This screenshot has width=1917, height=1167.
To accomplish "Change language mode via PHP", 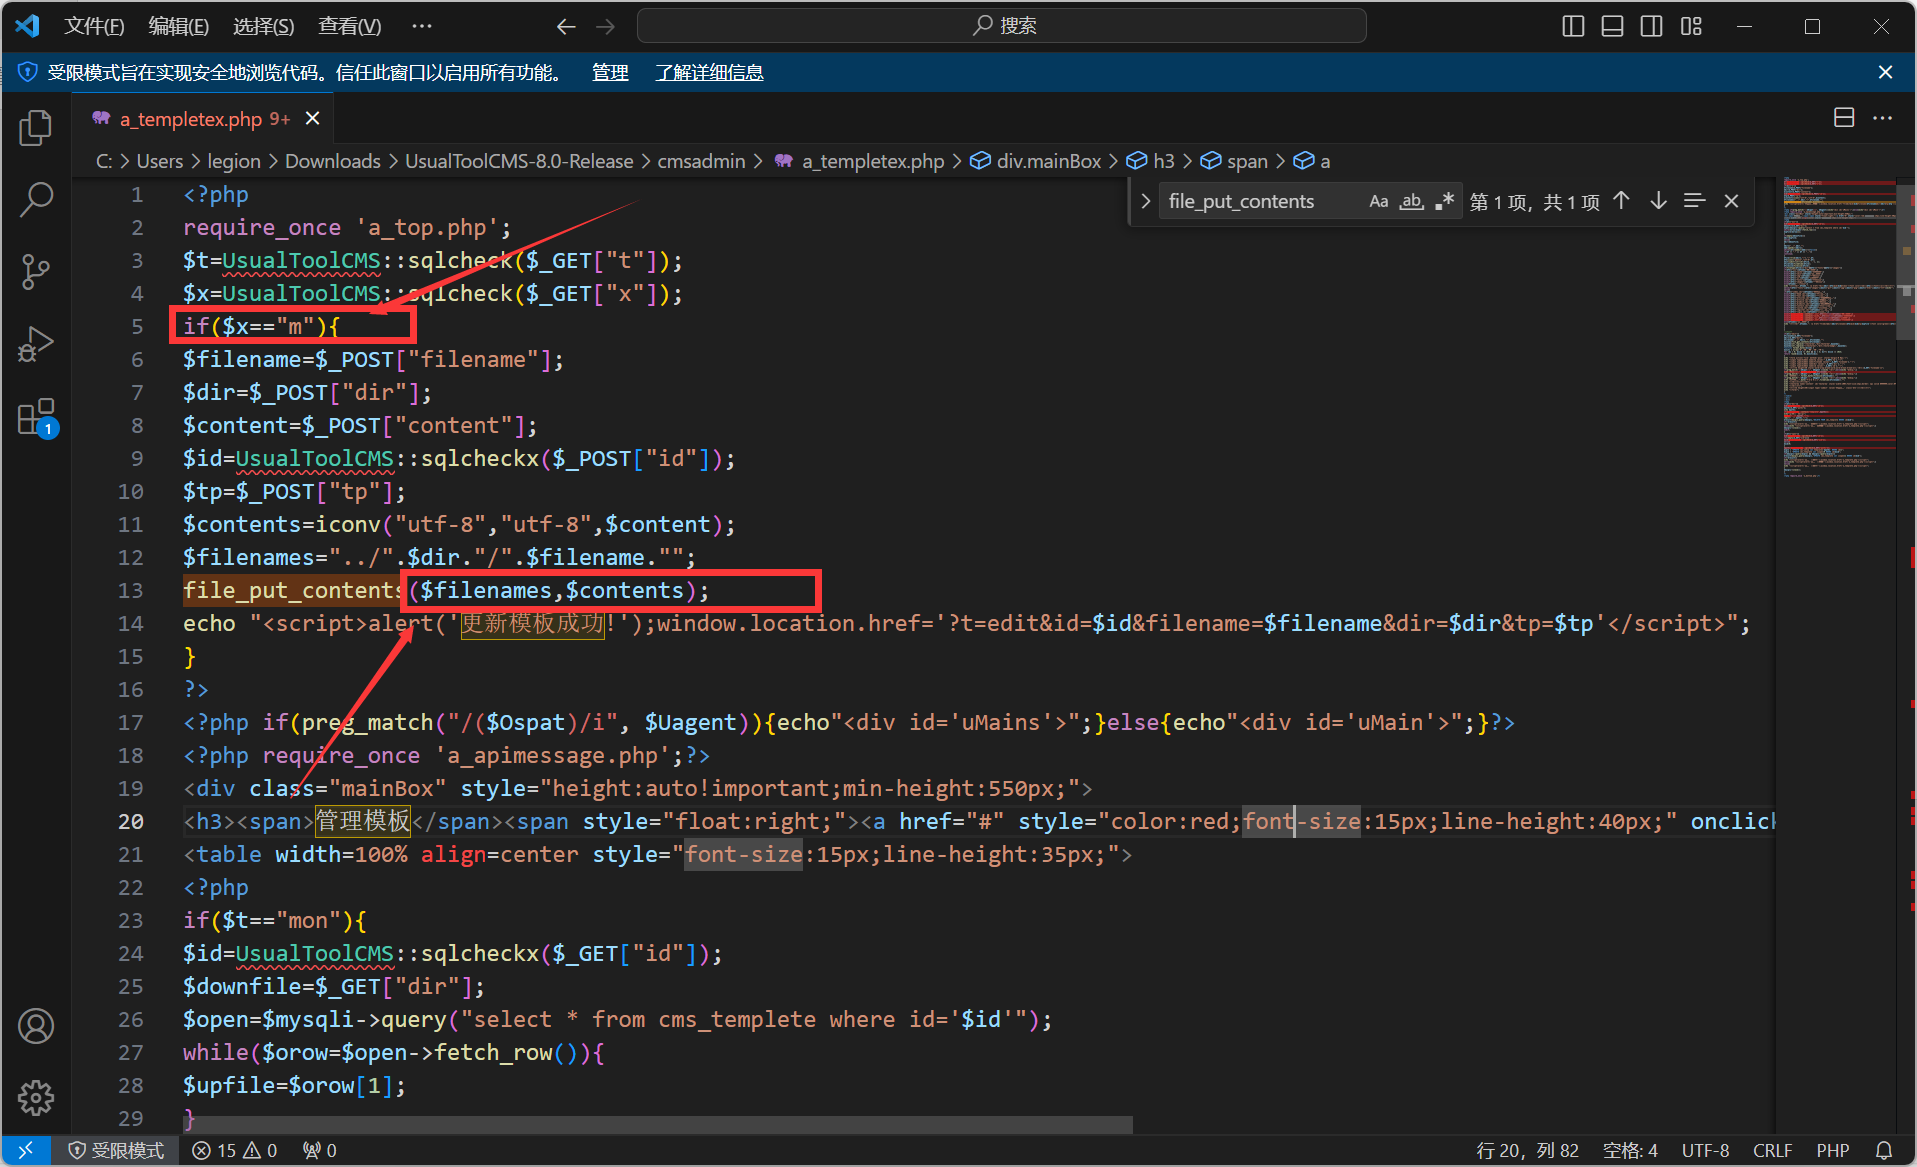I will pyautogui.click(x=1832, y=1150).
